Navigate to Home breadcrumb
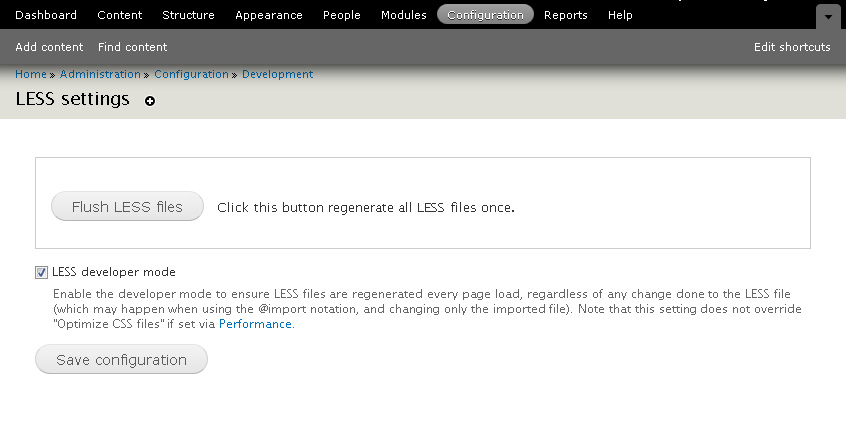Viewport: 846px width, 435px height. [31, 74]
